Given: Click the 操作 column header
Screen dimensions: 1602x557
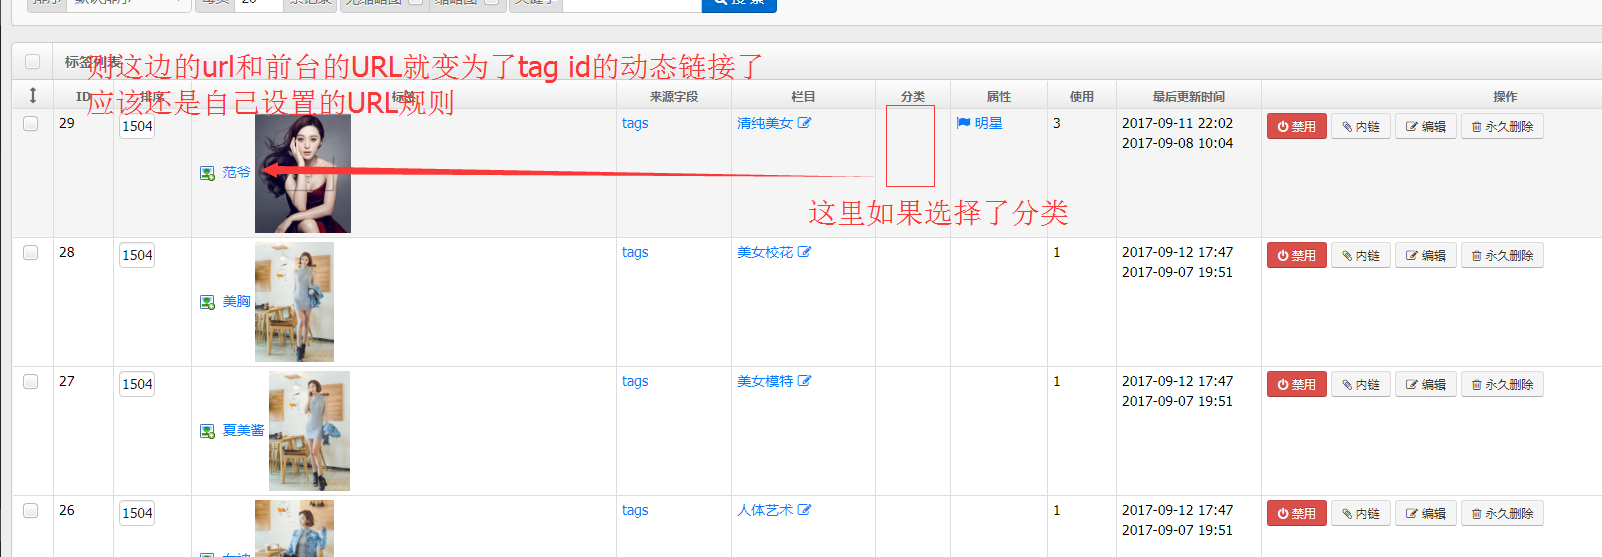Looking at the screenshot, I should [1505, 97].
